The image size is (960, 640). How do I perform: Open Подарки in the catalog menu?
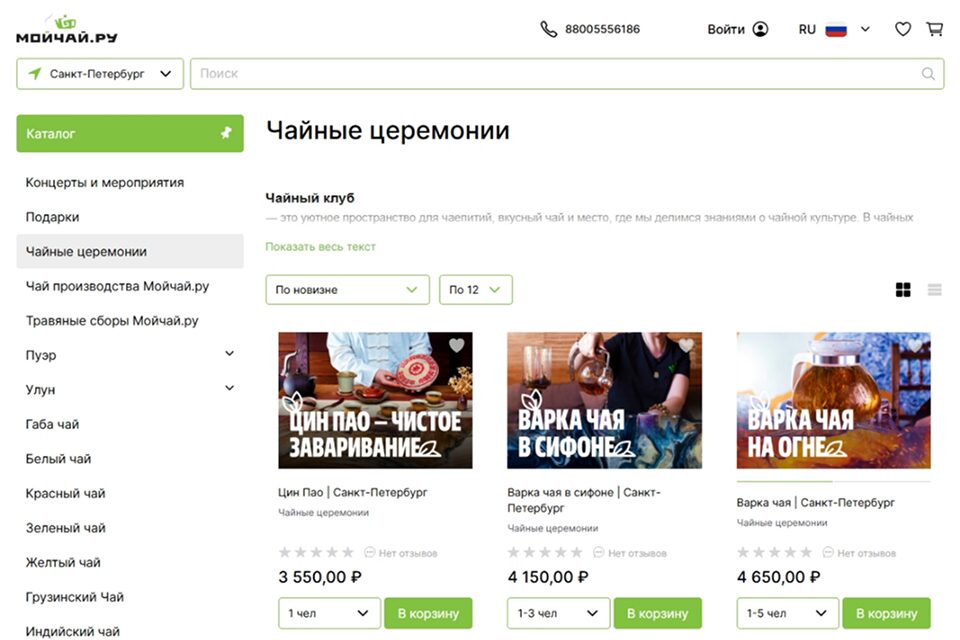[x=52, y=217]
